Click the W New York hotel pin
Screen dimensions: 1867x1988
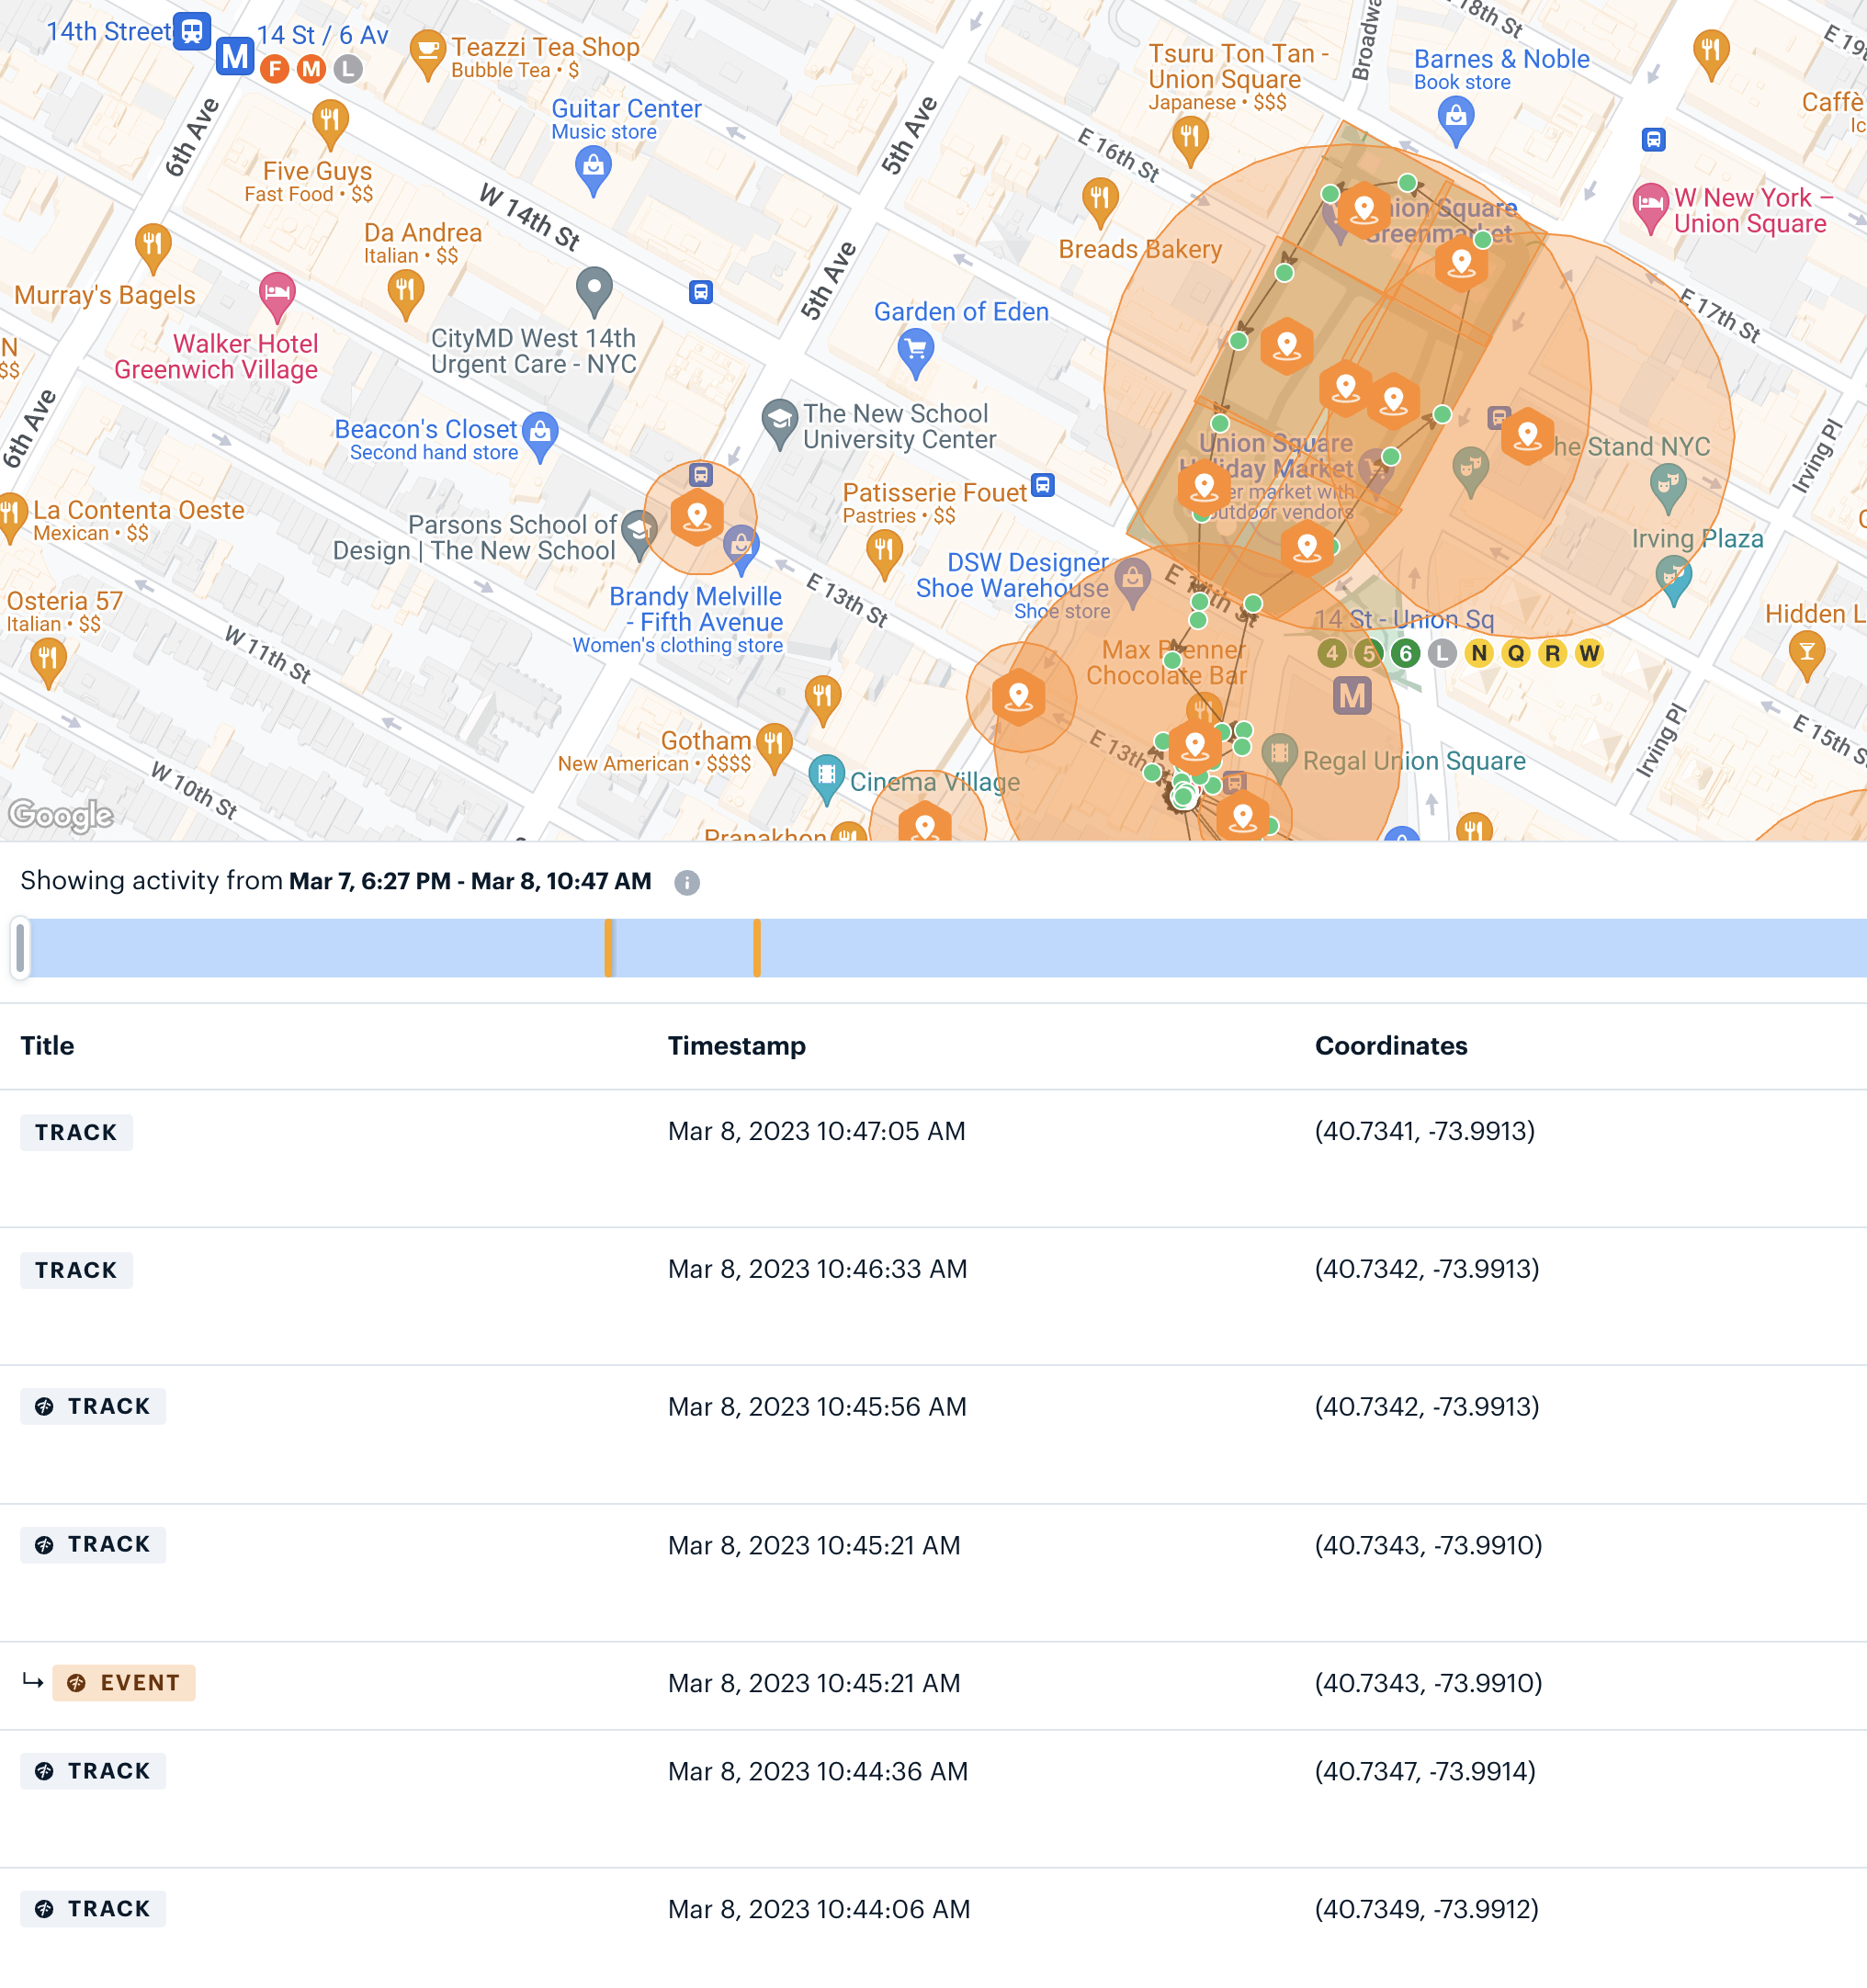point(1650,208)
